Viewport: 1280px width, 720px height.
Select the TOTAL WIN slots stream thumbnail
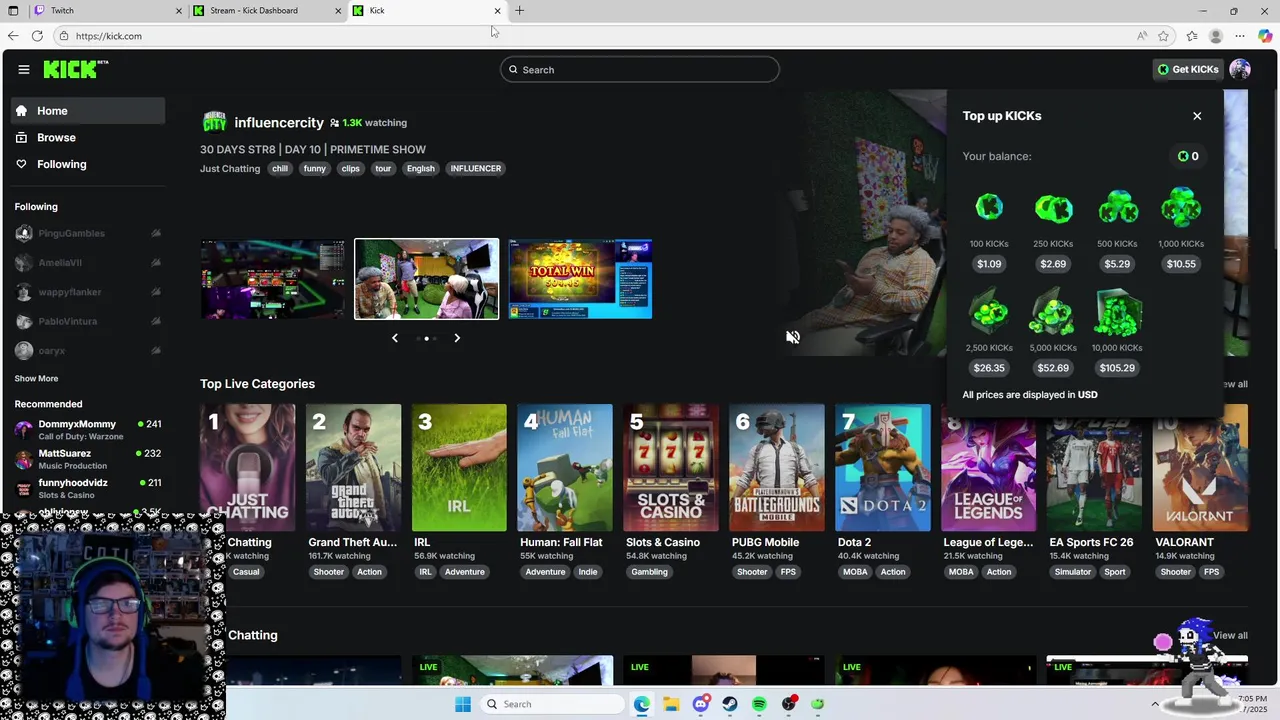(x=580, y=279)
